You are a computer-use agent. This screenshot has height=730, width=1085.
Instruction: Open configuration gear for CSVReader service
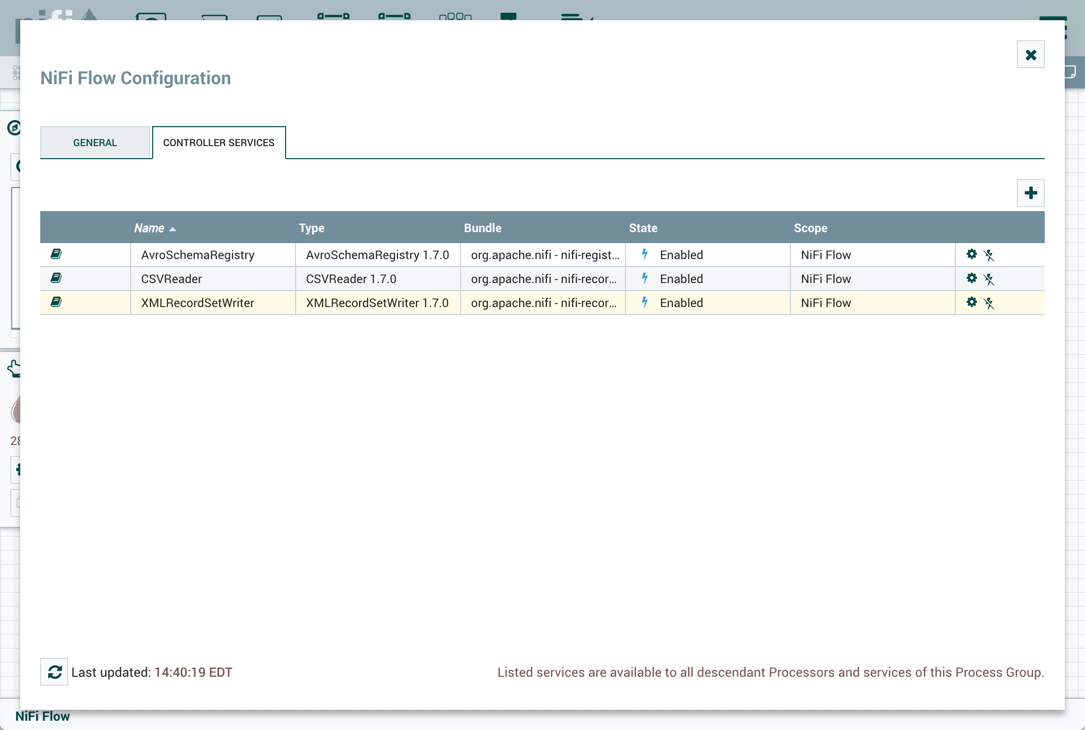[x=969, y=278]
